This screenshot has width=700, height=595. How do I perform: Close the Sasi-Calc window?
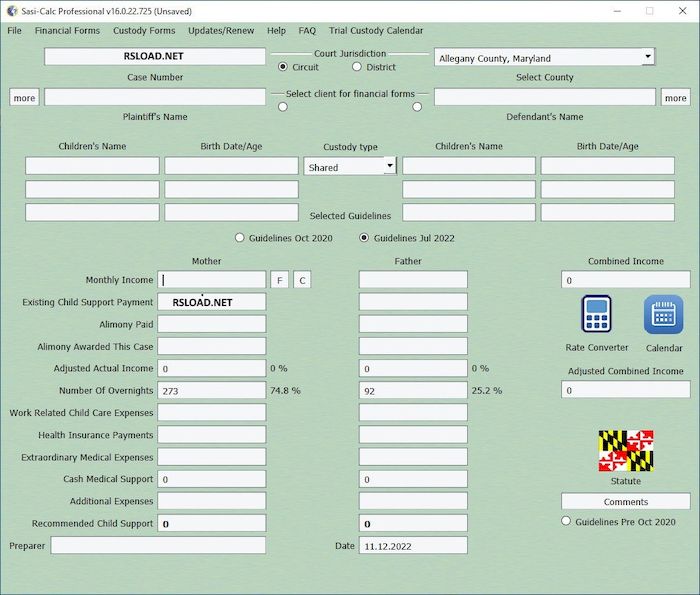click(x=682, y=11)
